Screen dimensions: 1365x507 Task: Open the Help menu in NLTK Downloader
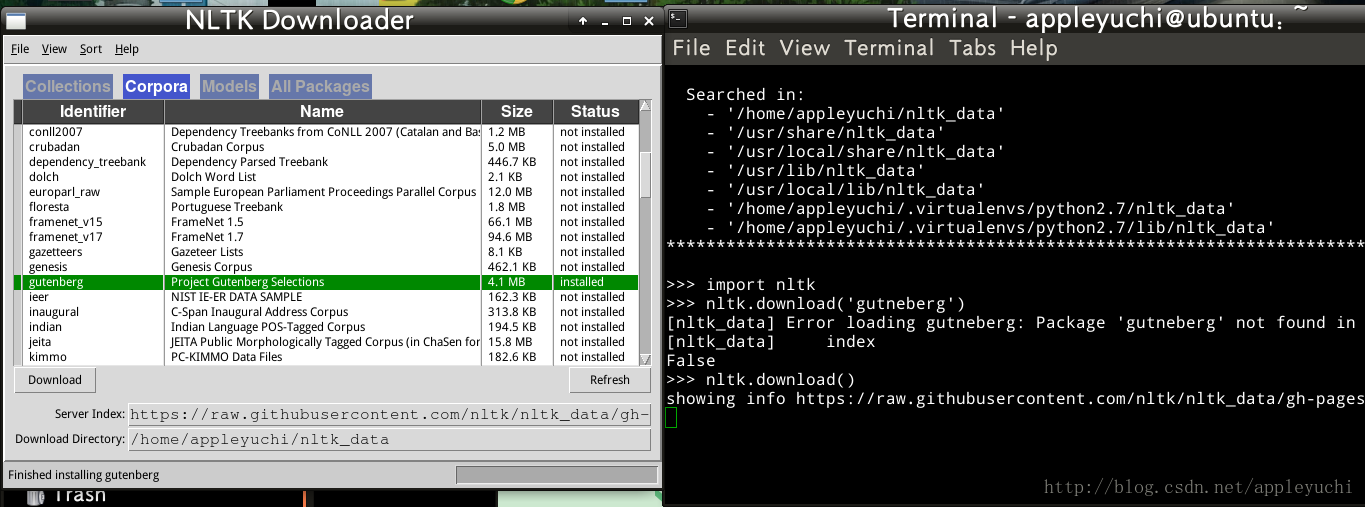click(x=127, y=49)
